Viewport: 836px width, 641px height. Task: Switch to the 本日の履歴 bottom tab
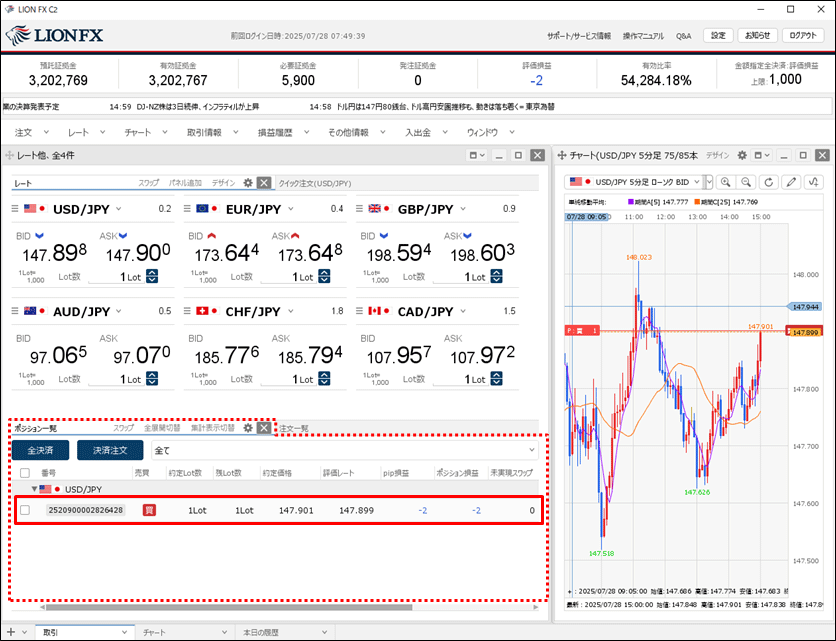tap(264, 632)
